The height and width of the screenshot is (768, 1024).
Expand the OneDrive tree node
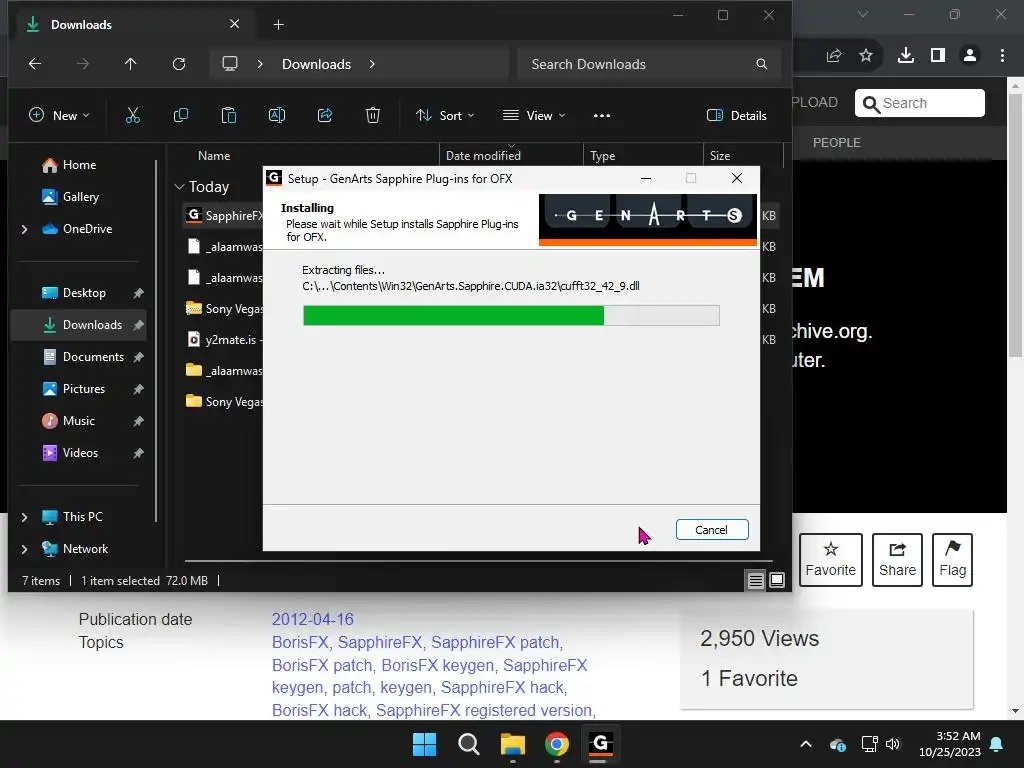(24, 229)
